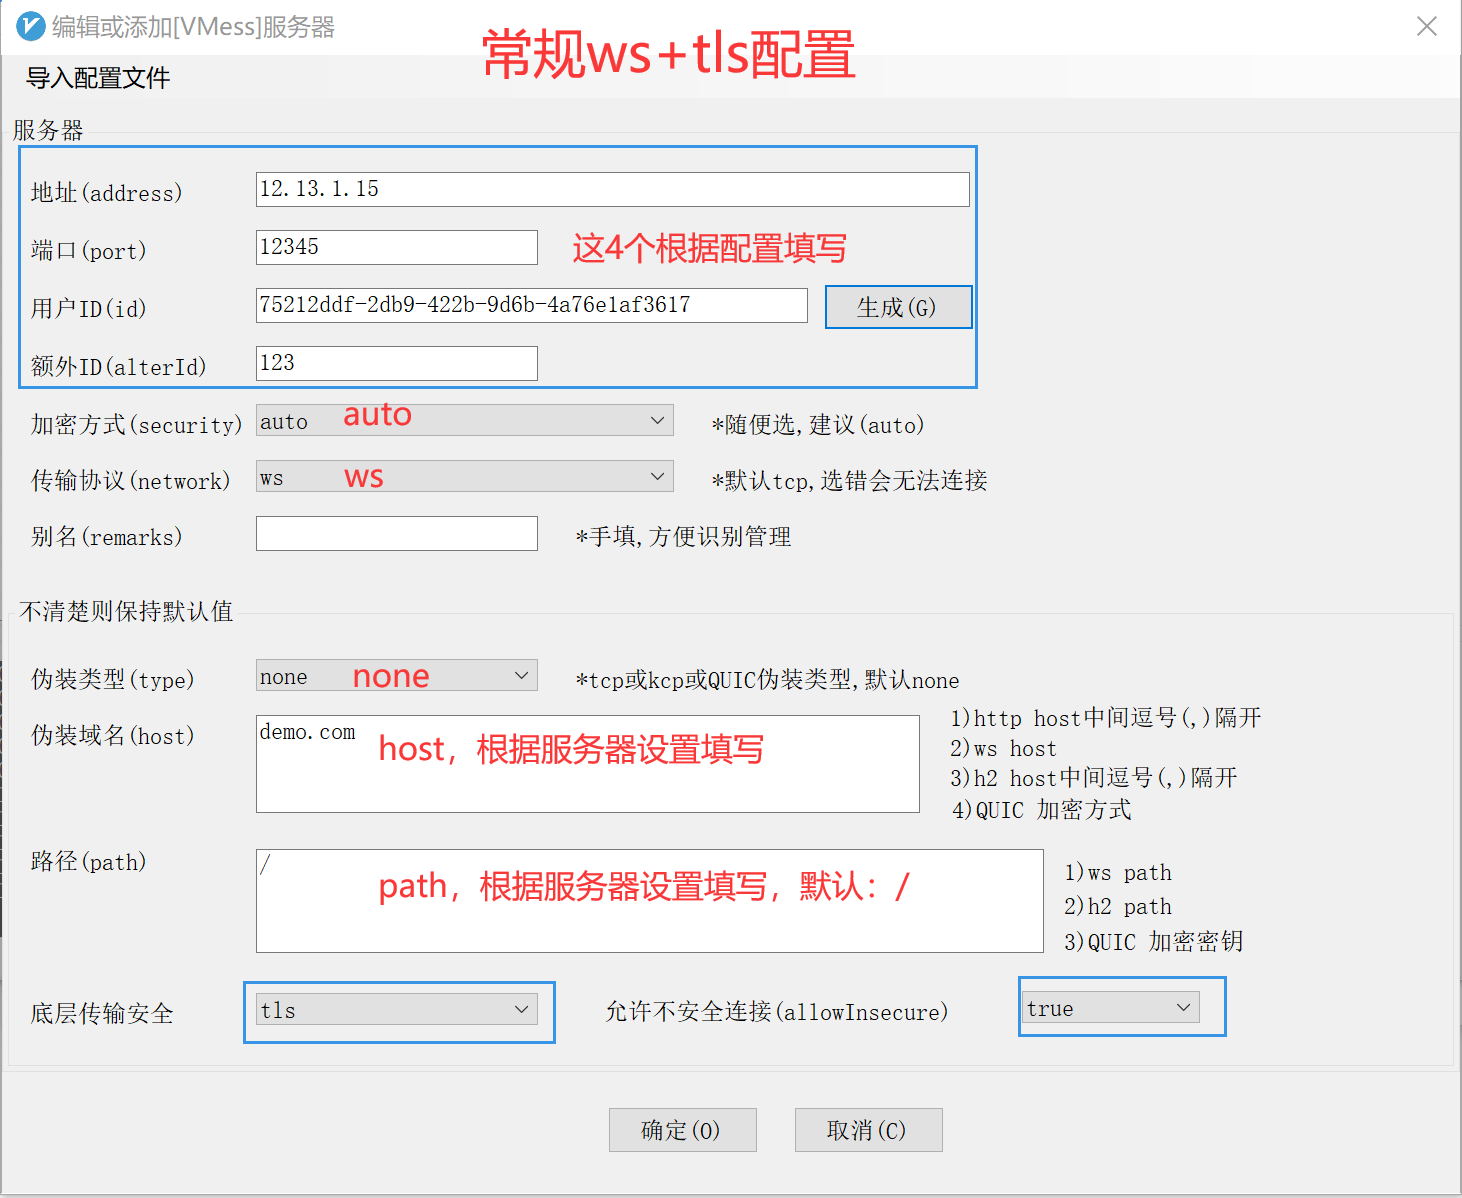Click the text 4)QUIC 加密方式
The height and width of the screenshot is (1198, 1462).
[1041, 809]
